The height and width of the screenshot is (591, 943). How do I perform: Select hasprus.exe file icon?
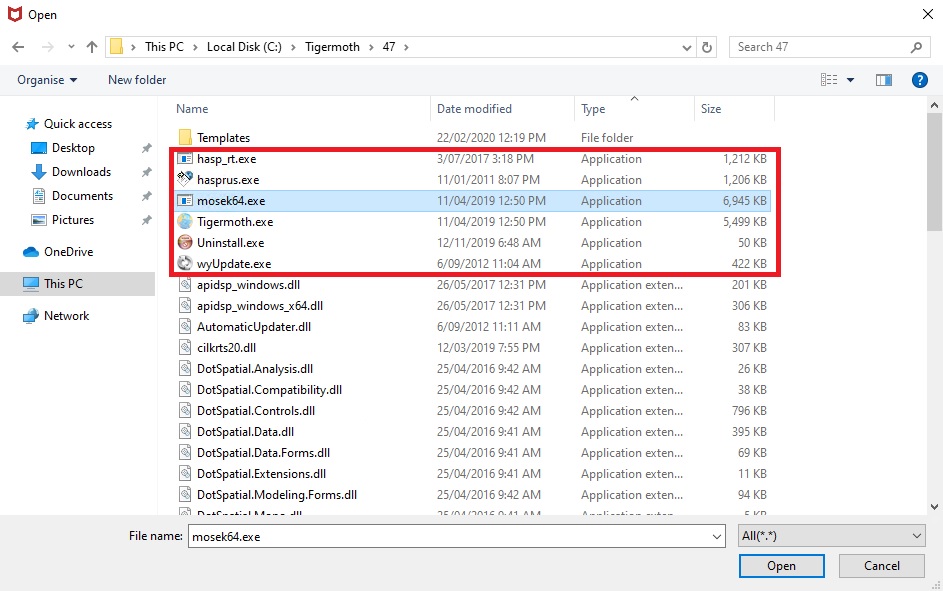click(185, 179)
